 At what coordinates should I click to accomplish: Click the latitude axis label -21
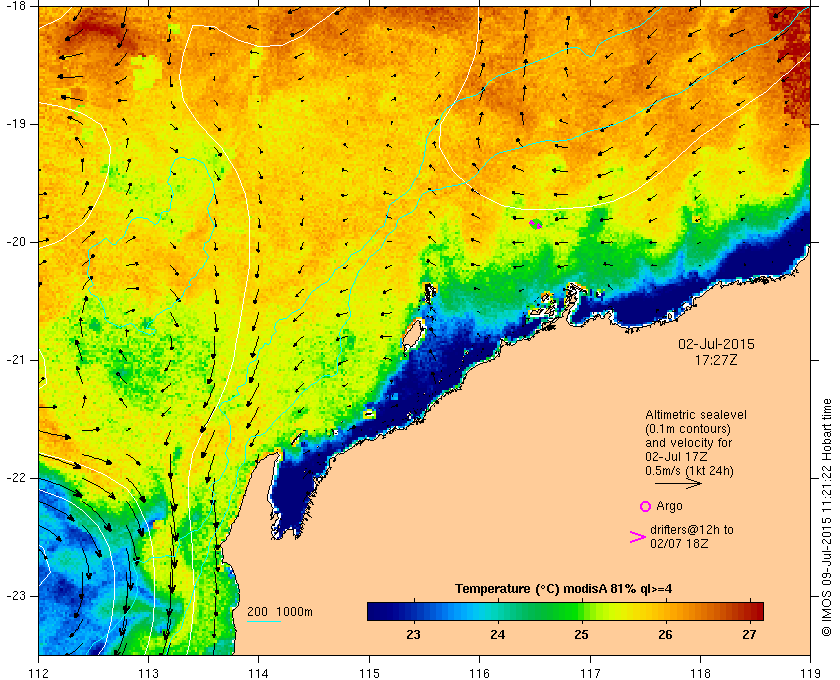tap(15, 360)
